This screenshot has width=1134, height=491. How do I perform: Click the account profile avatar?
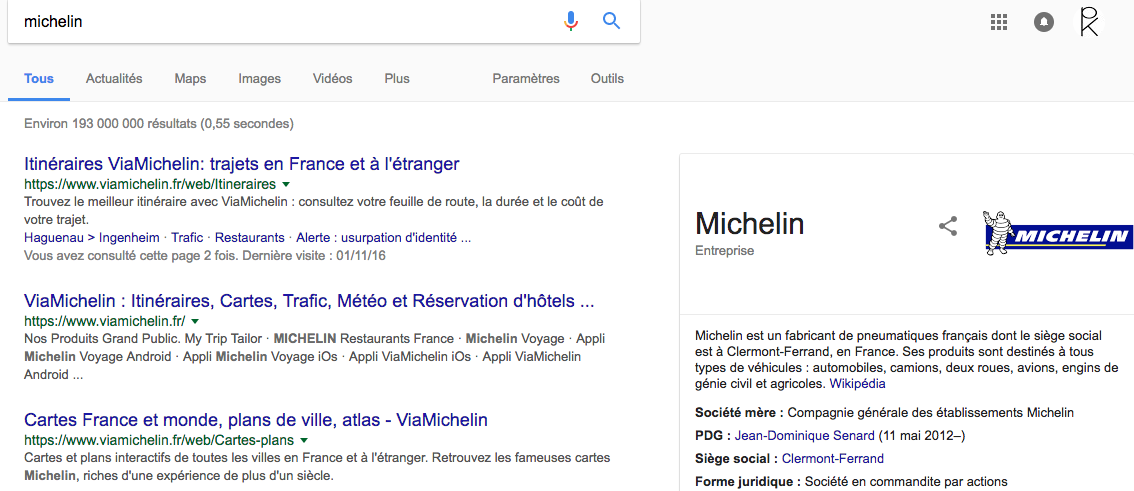coord(1088,22)
